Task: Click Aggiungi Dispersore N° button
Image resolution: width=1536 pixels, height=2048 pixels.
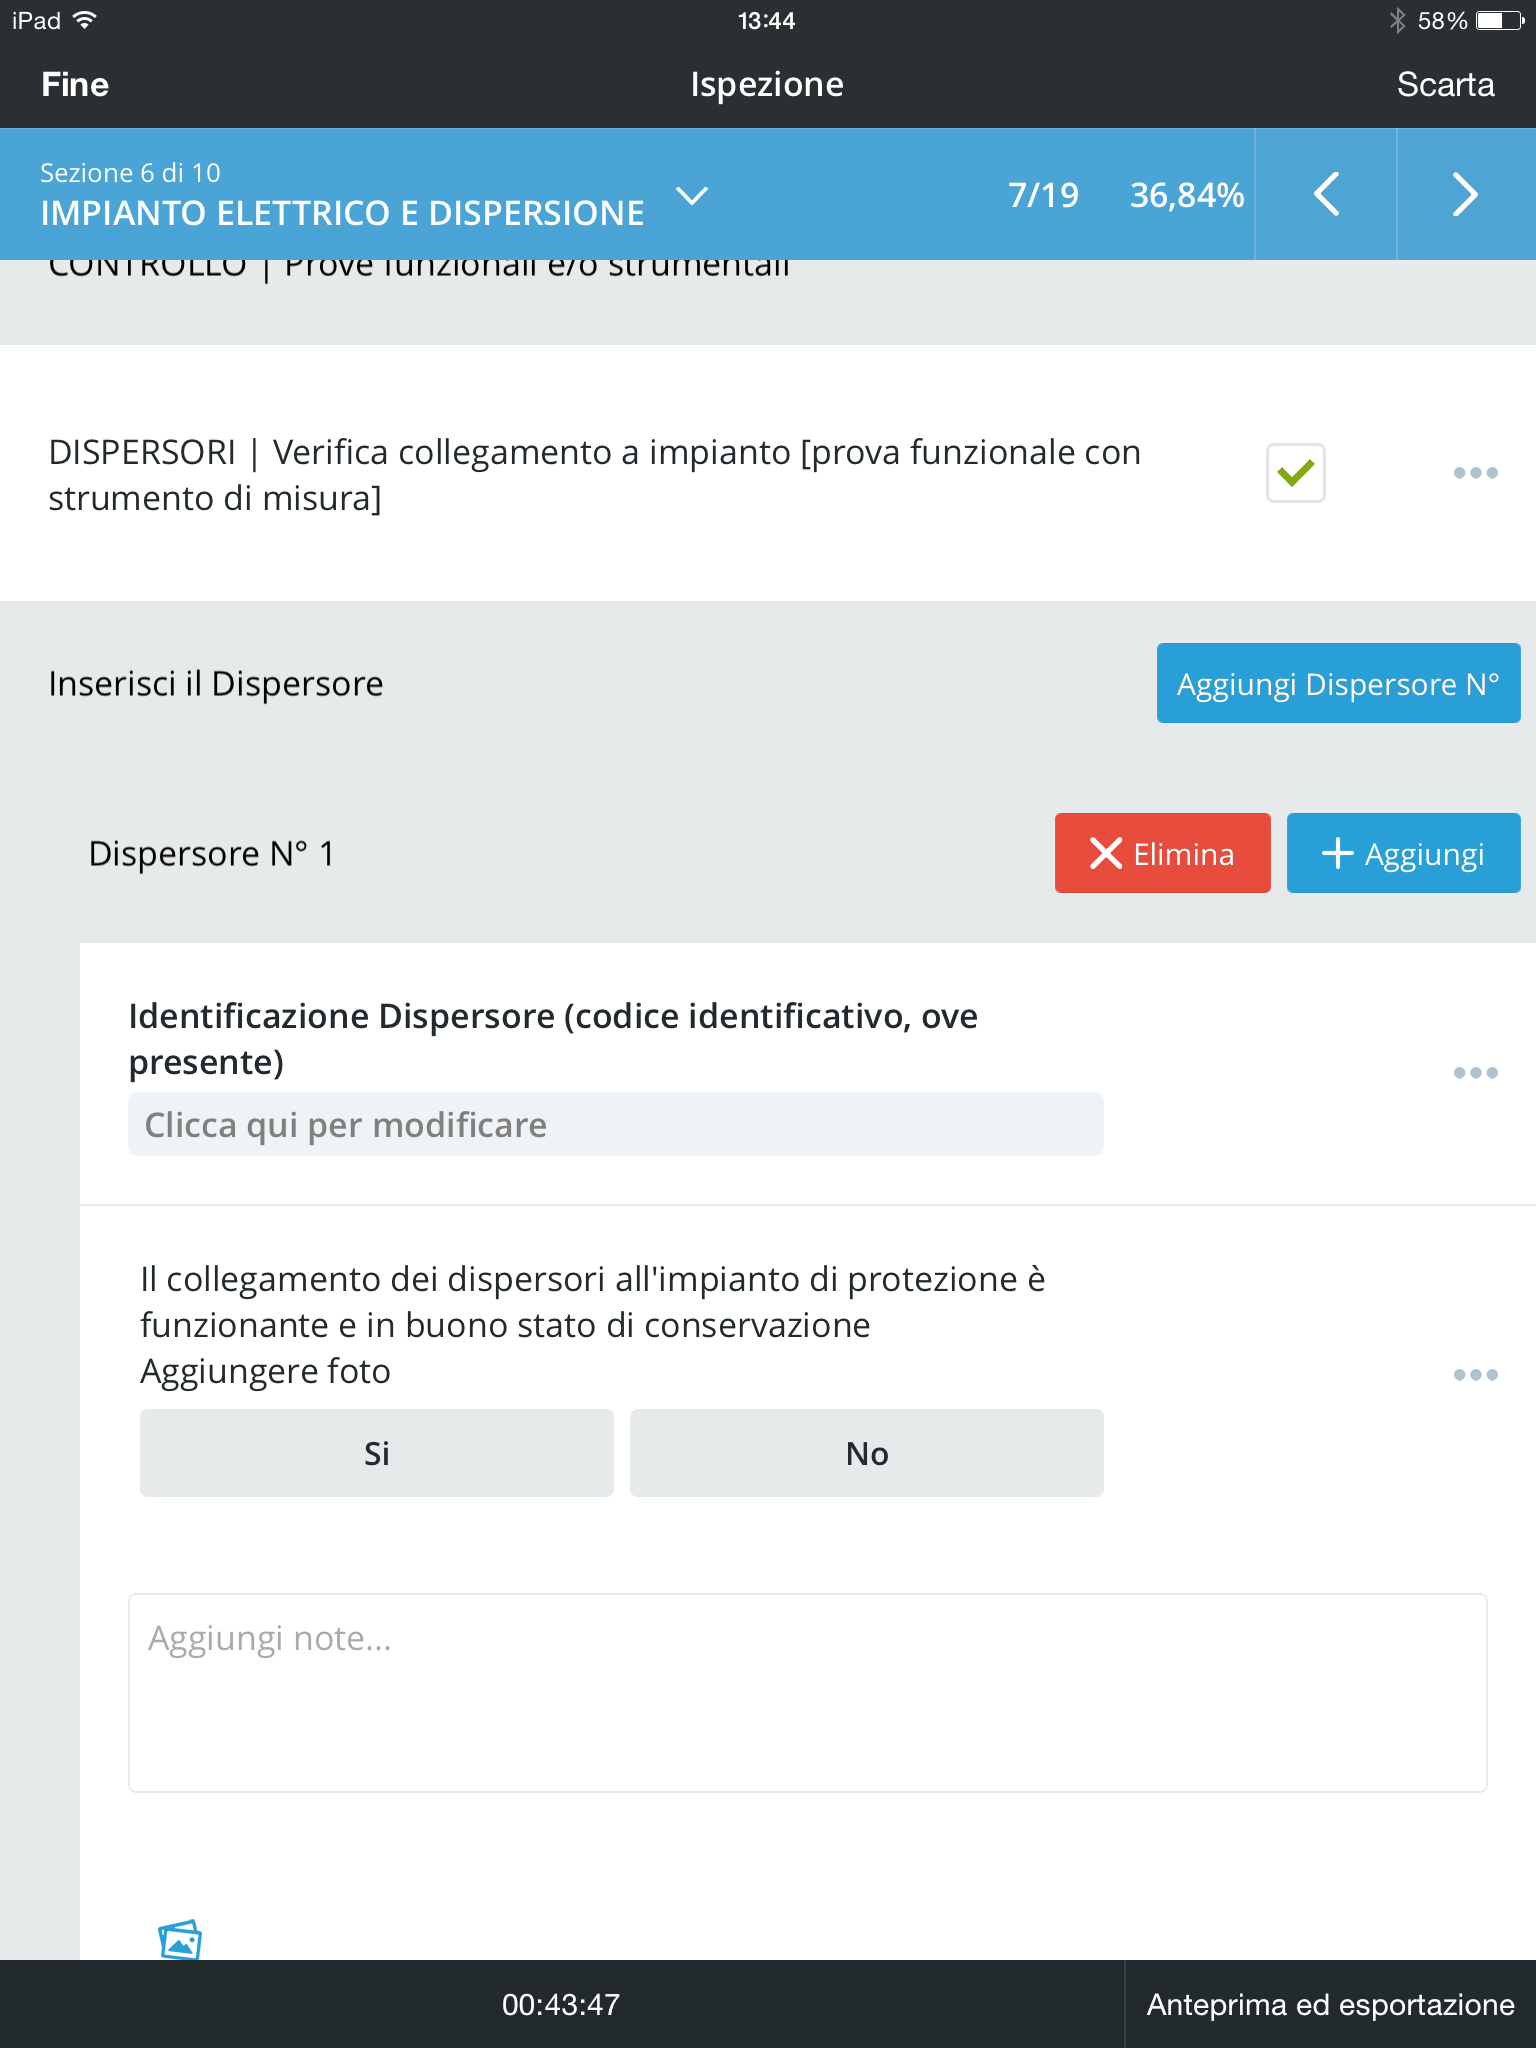Action: tap(1338, 683)
